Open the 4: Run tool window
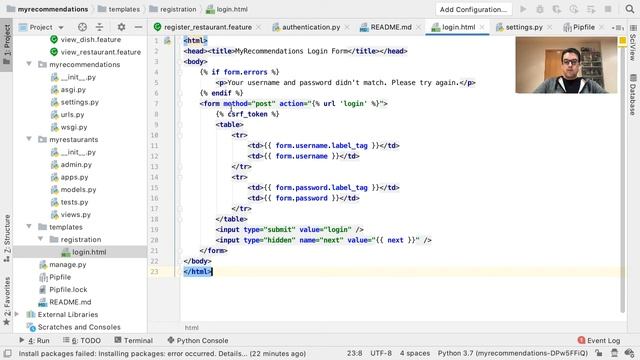 point(34,340)
